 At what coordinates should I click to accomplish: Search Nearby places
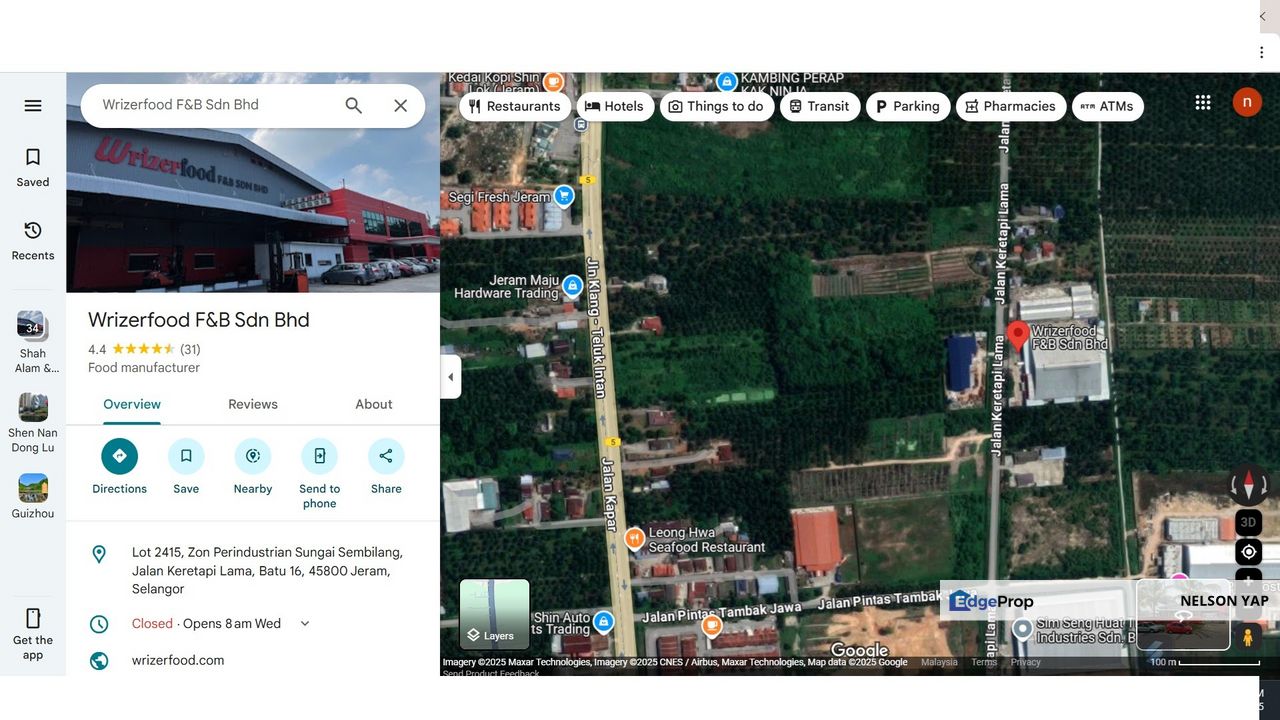[x=253, y=466]
